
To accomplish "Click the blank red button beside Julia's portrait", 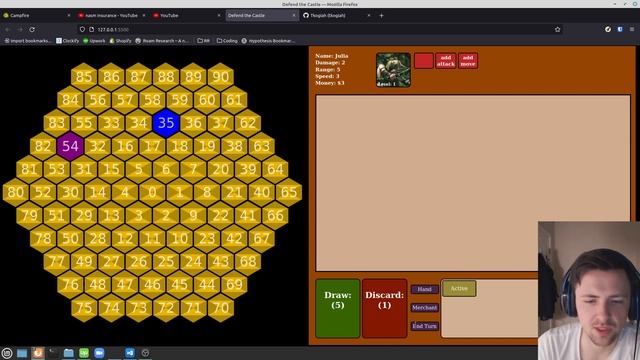I will [424, 61].
